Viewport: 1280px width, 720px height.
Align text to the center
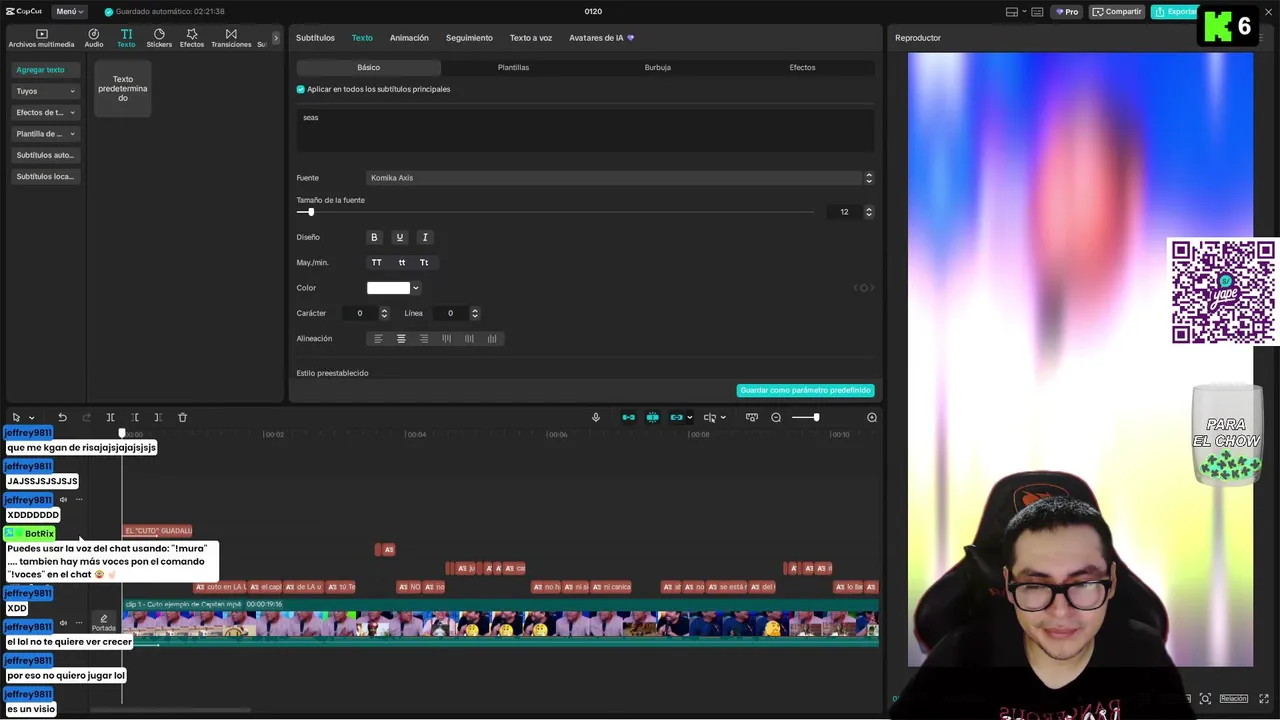click(x=401, y=339)
